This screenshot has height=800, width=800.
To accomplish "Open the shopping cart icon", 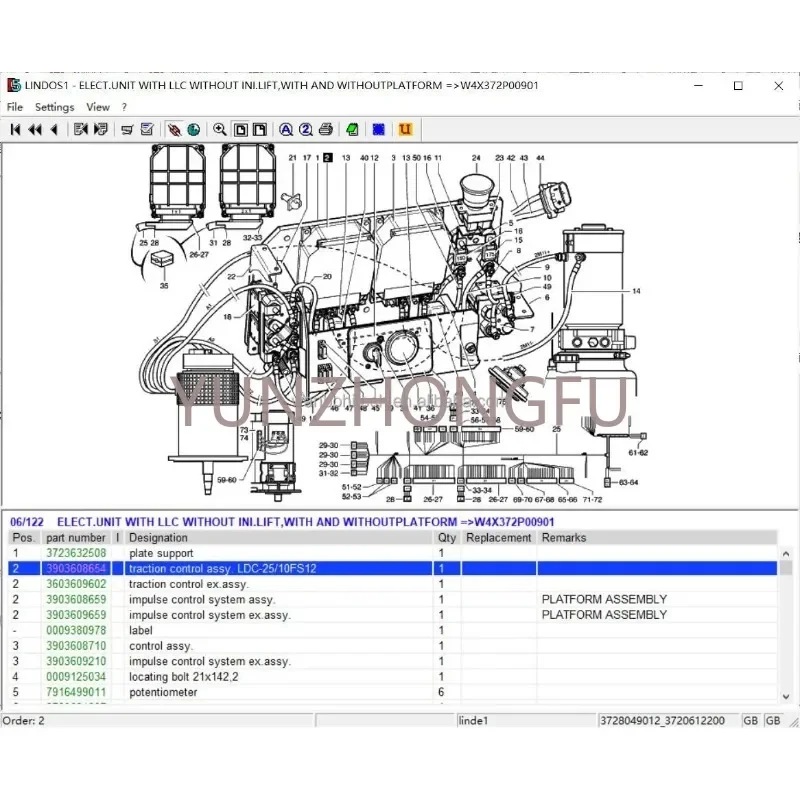I will (x=127, y=130).
